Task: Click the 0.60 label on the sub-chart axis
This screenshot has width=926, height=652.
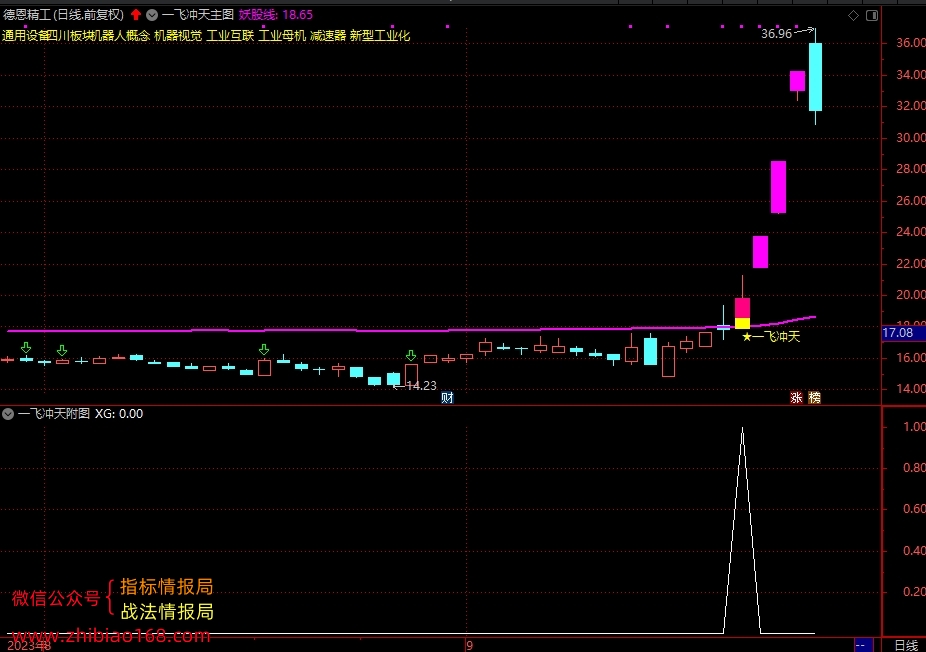Action: click(914, 508)
